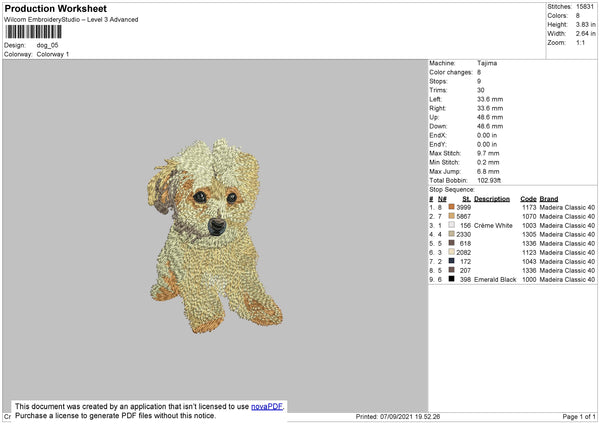This screenshot has width=600, height=424.
Task: Click 'Wilcom EmbroideryStudio – Level 3 Advanced' text
Action: point(71,20)
